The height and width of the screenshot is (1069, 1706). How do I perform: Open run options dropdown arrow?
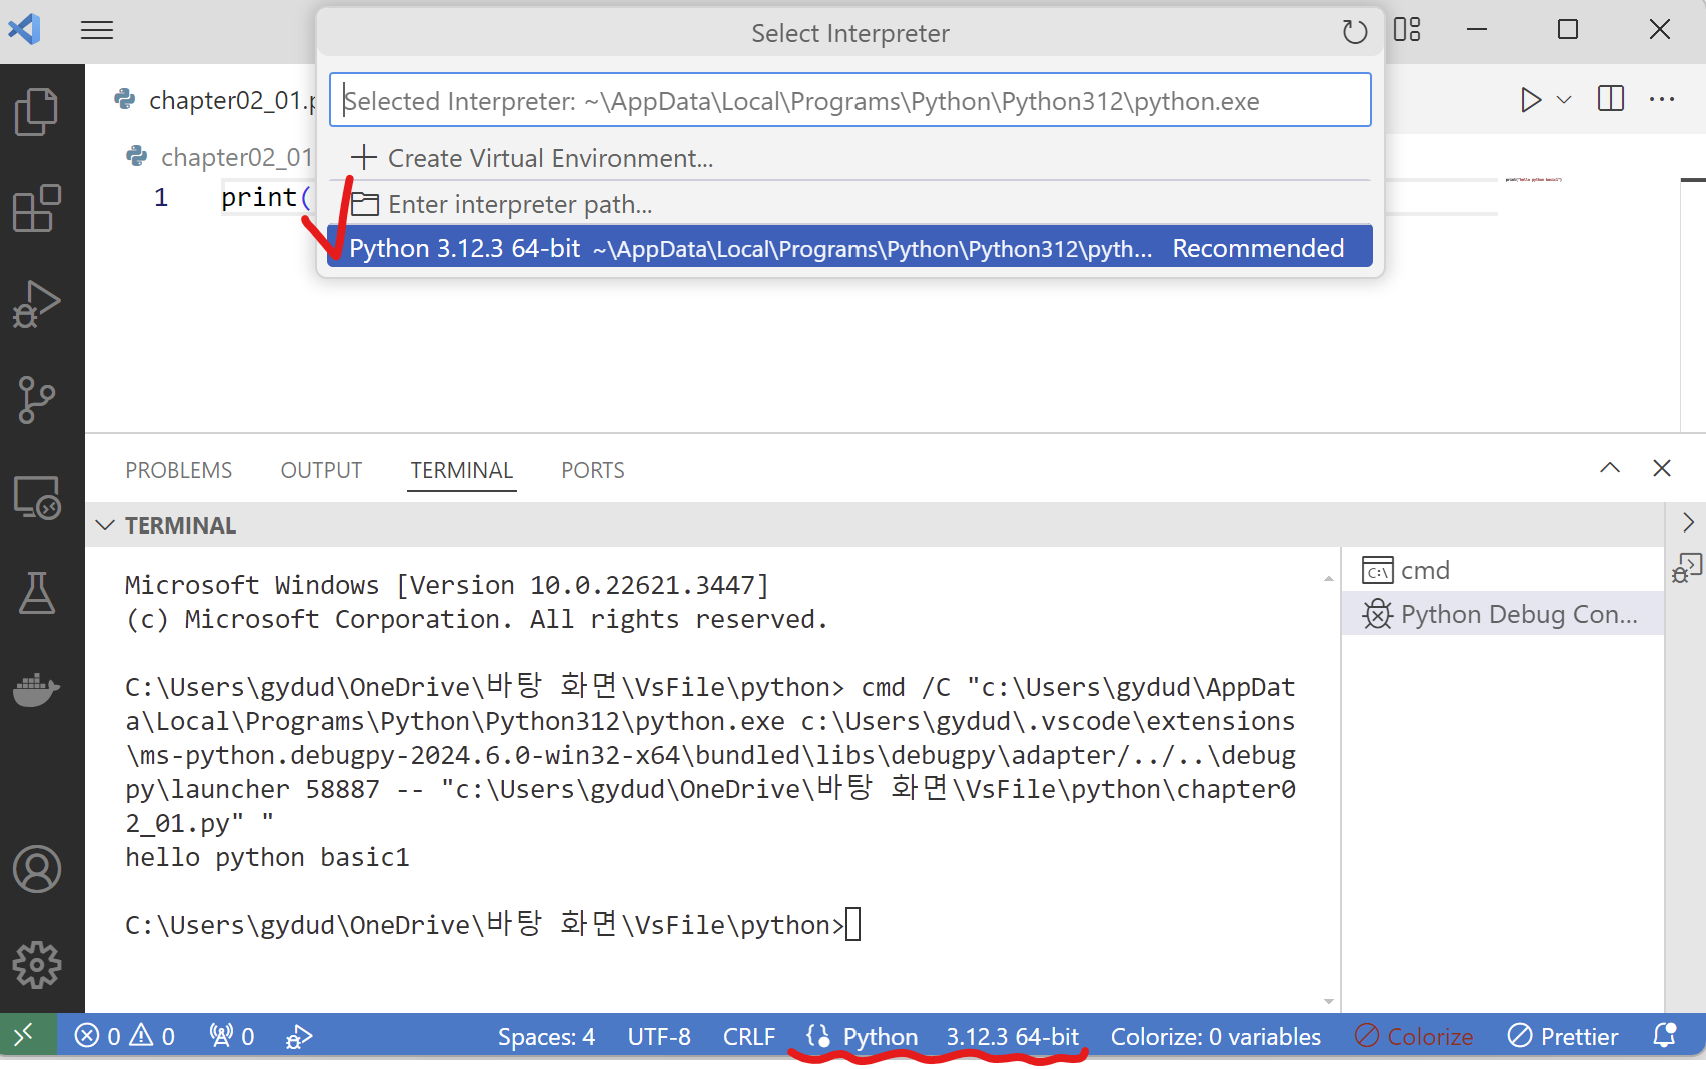(x=1565, y=99)
